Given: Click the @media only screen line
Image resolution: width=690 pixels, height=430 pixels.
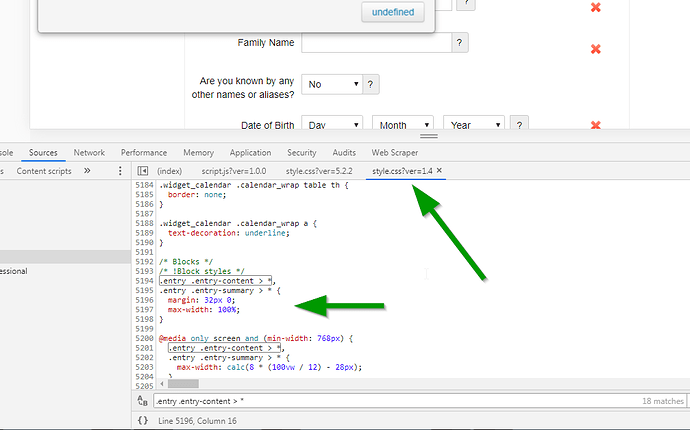Looking at the screenshot, I should (256, 338).
